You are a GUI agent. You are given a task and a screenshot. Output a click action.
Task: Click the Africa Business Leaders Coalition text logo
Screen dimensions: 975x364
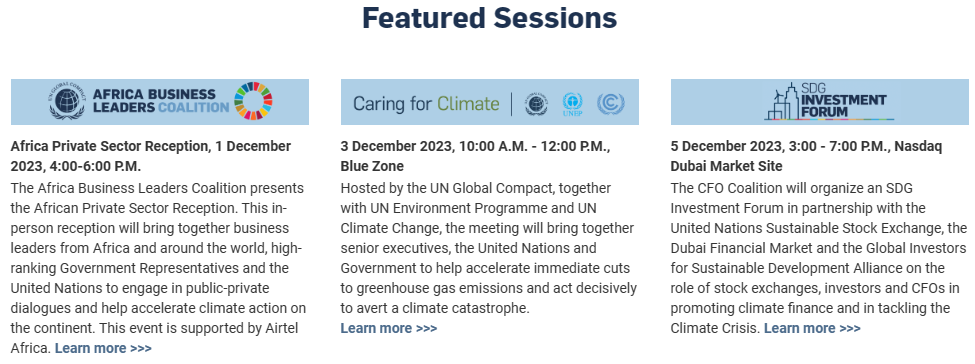coord(160,101)
